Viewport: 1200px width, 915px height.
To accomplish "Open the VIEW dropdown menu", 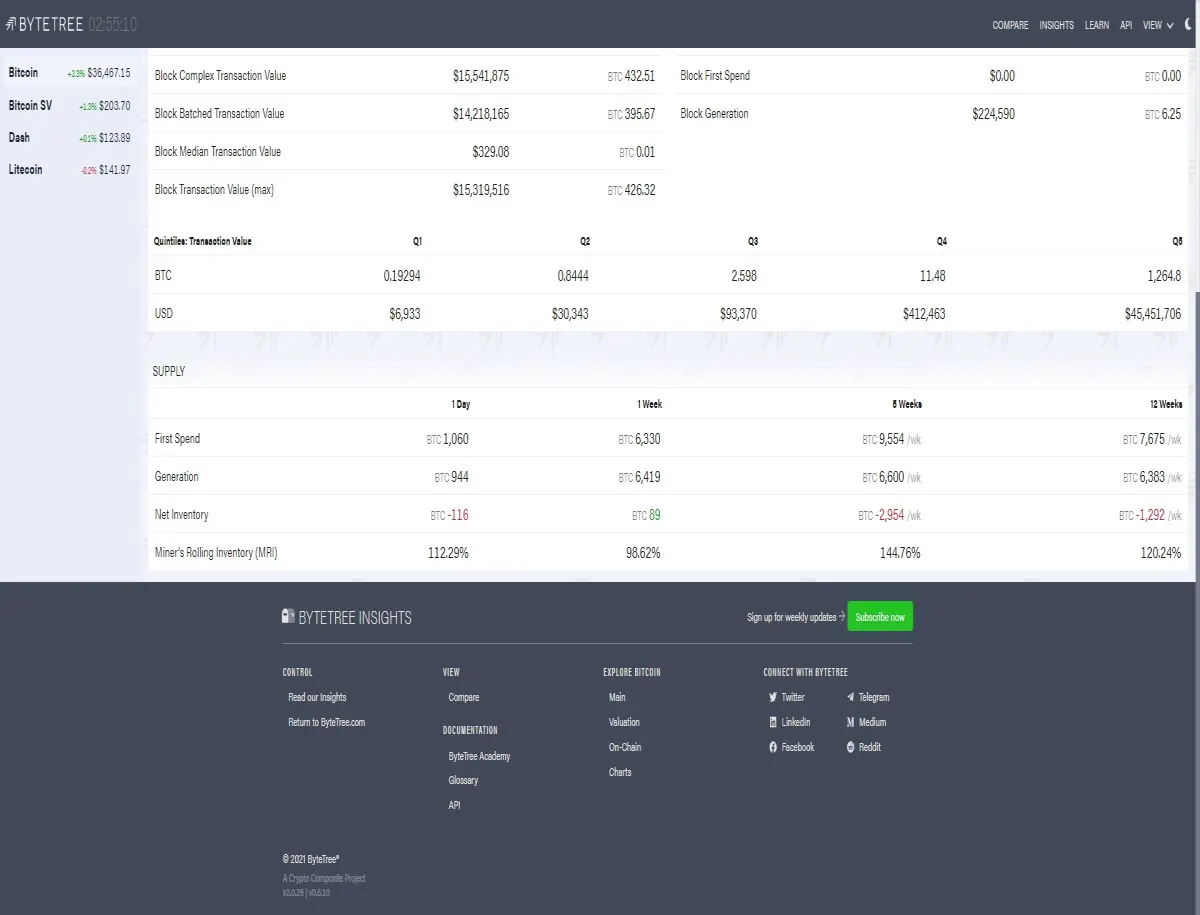I will [x=1158, y=25].
